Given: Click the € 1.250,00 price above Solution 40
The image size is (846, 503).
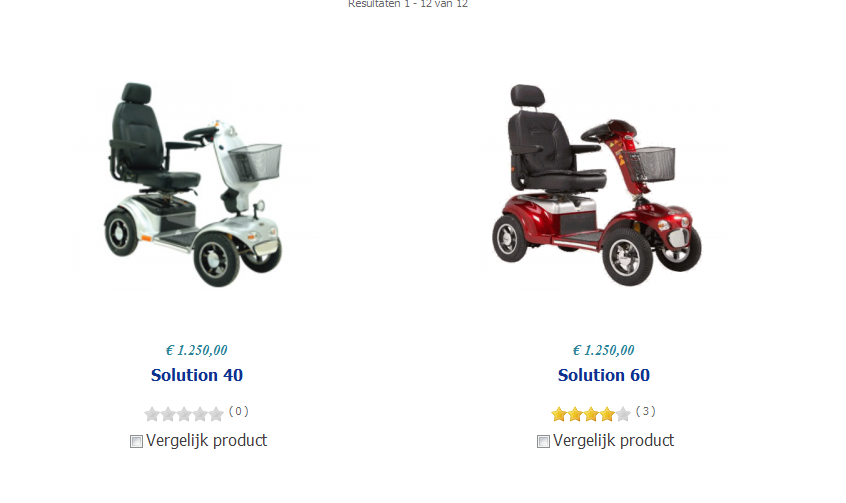Looking at the screenshot, I should 196,350.
